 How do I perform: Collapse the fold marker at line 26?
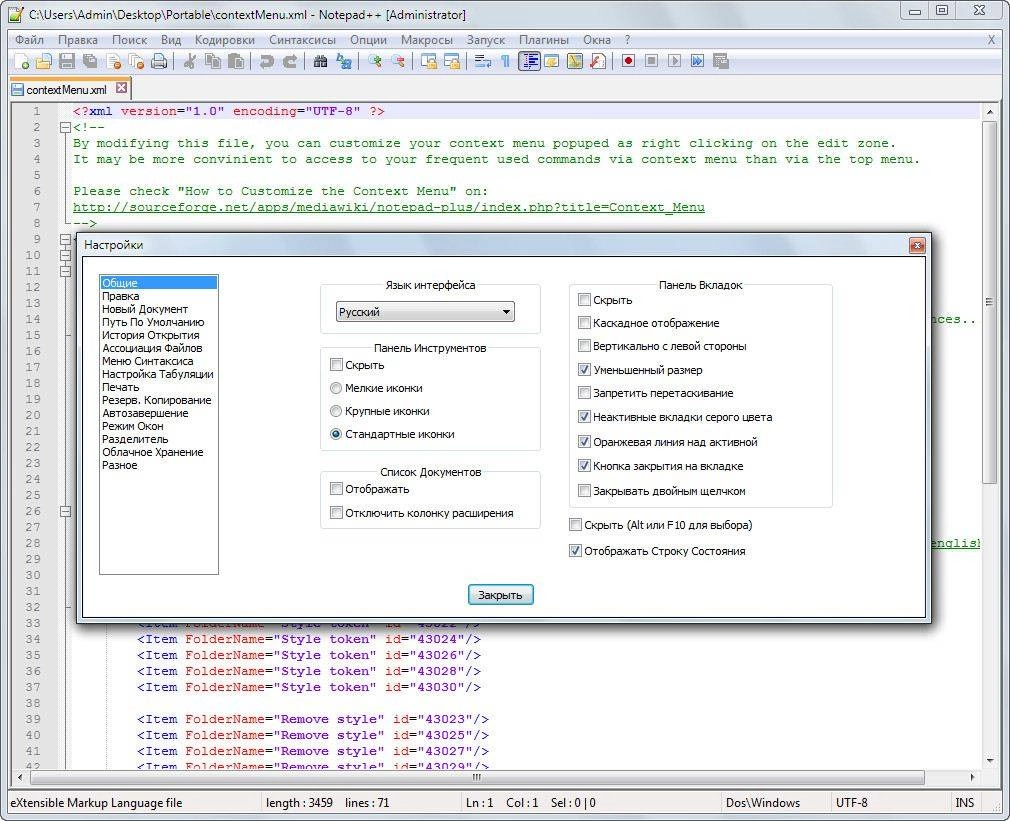click(x=65, y=511)
